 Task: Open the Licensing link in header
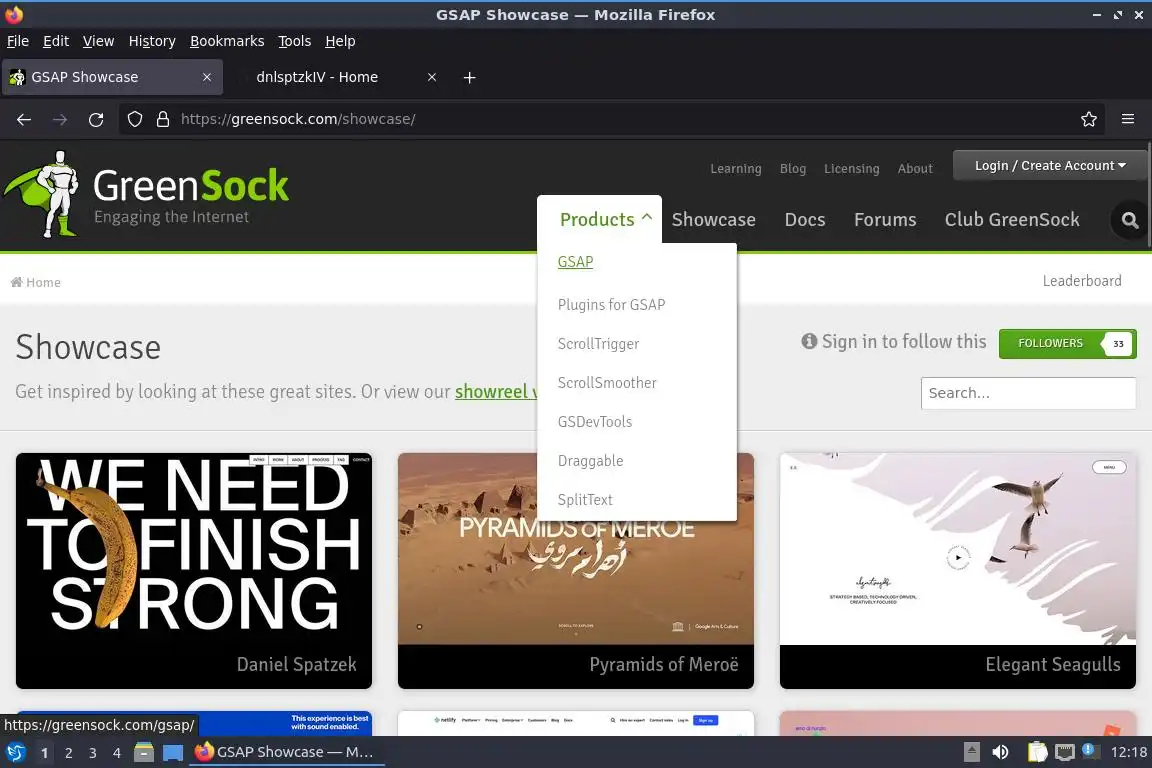pyautogui.click(x=852, y=168)
